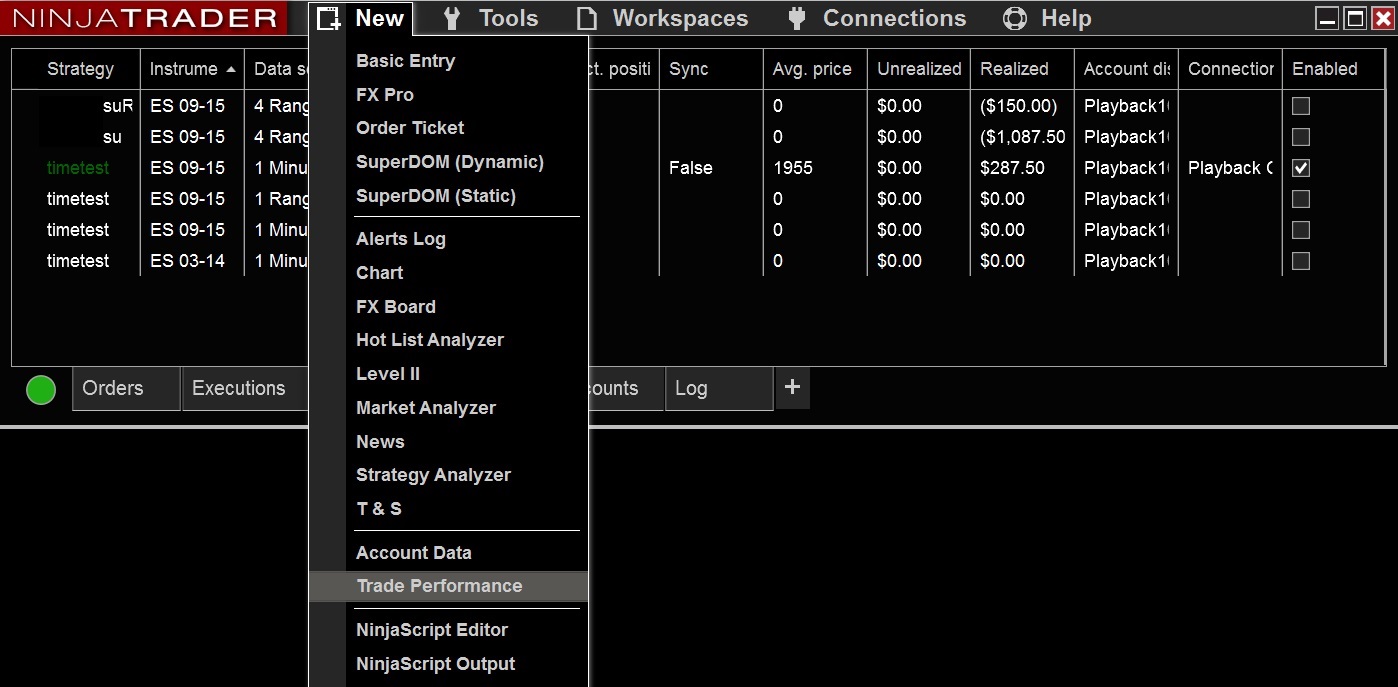Choose SuperDOM (Static)
This screenshot has width=1398, height=687.
pyautogui.click(x=436, y=196)
